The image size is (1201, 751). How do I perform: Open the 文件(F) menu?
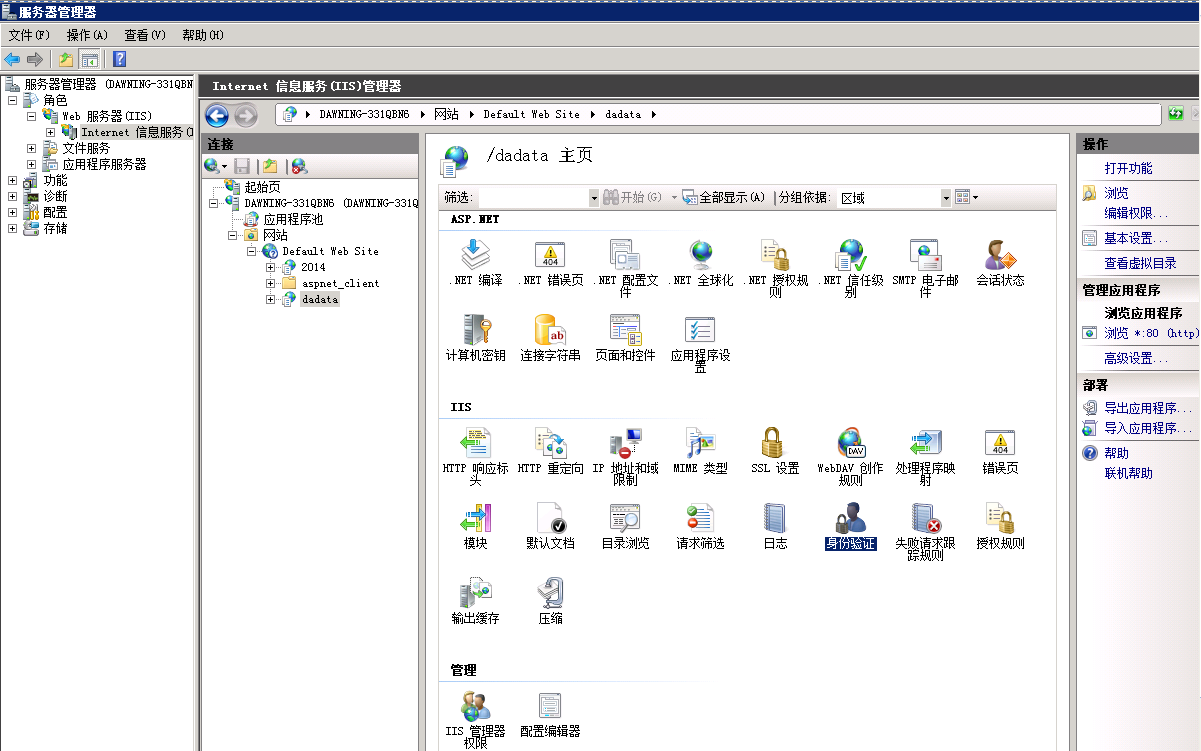[29, 35]
